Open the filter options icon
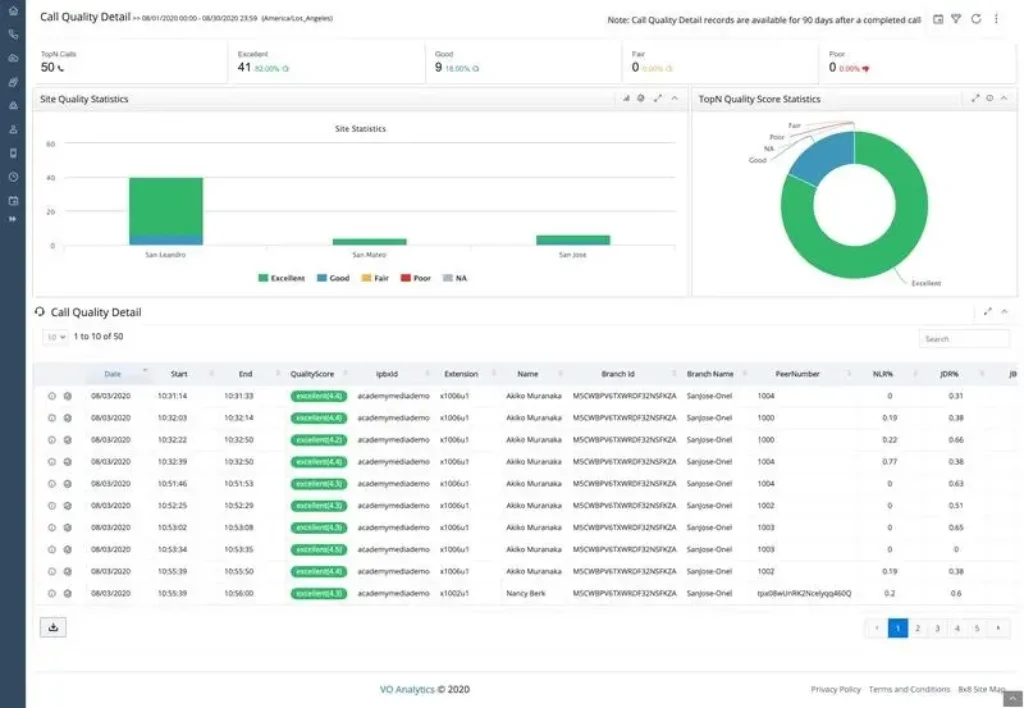1024x708 pixels. click(x=955, y=18)
